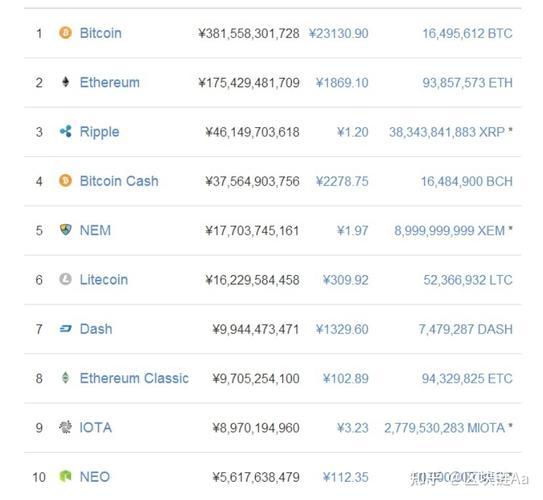Open the Ethereum Classic name link
543x500 pixels.
tap(134, 378)
